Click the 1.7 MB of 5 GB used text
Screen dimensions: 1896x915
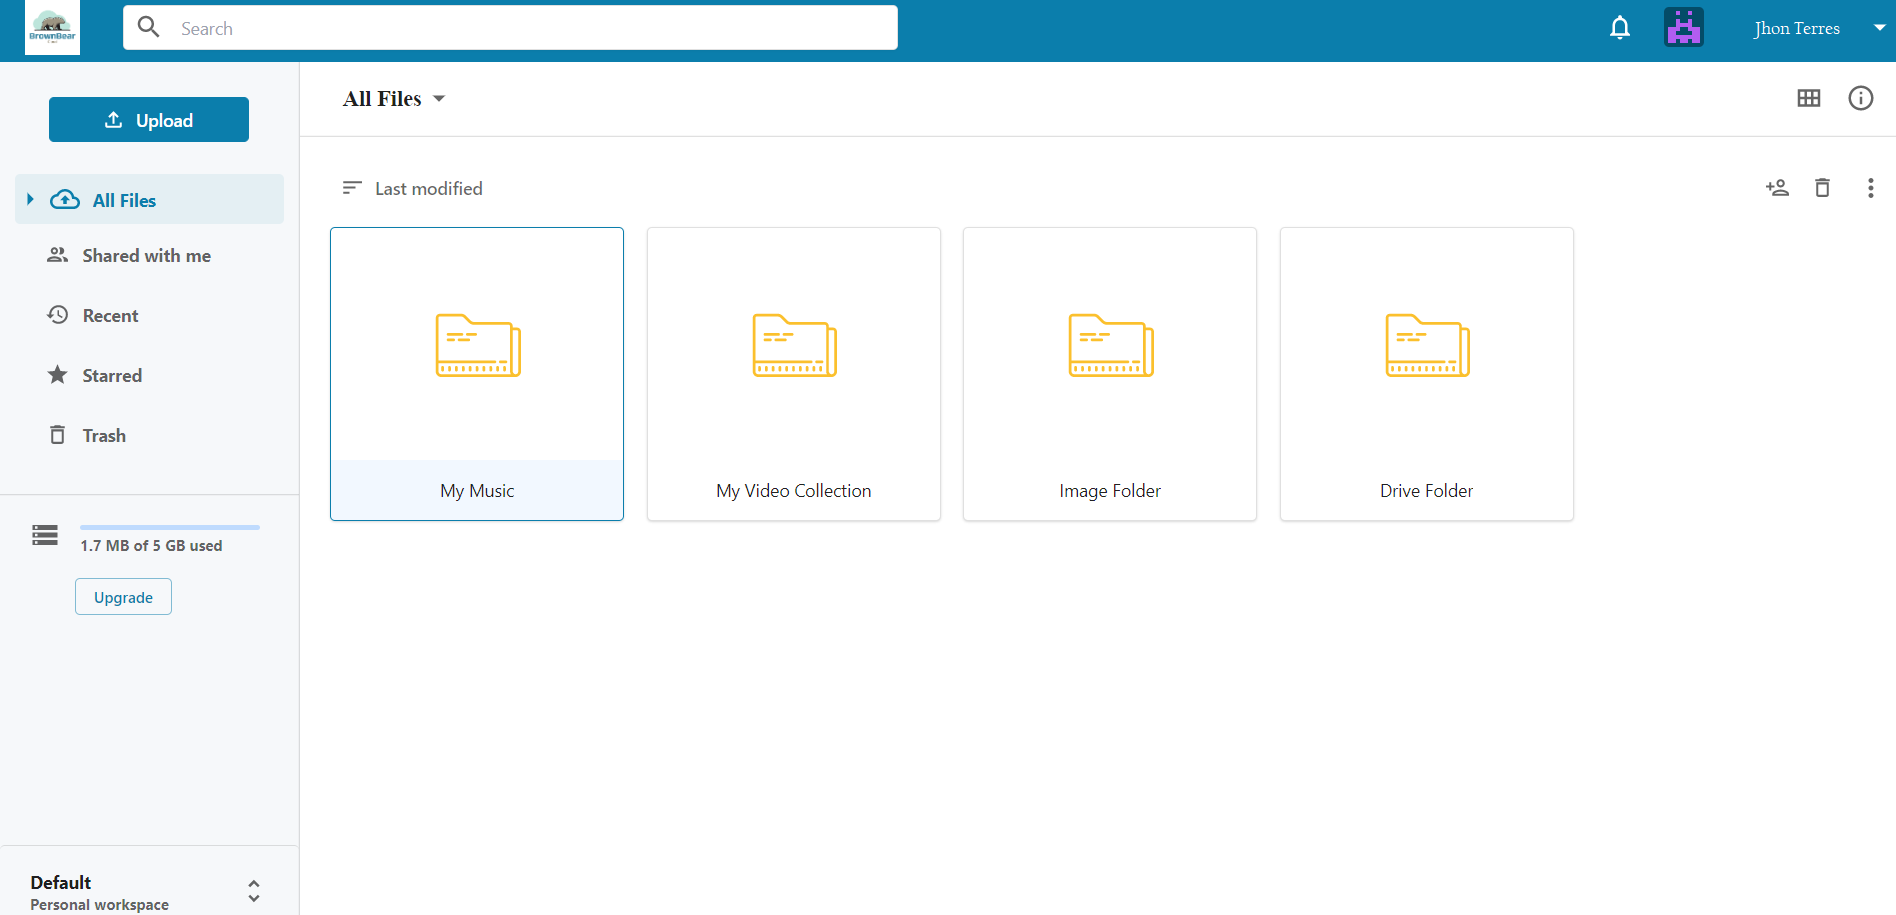tap(151, 546)
